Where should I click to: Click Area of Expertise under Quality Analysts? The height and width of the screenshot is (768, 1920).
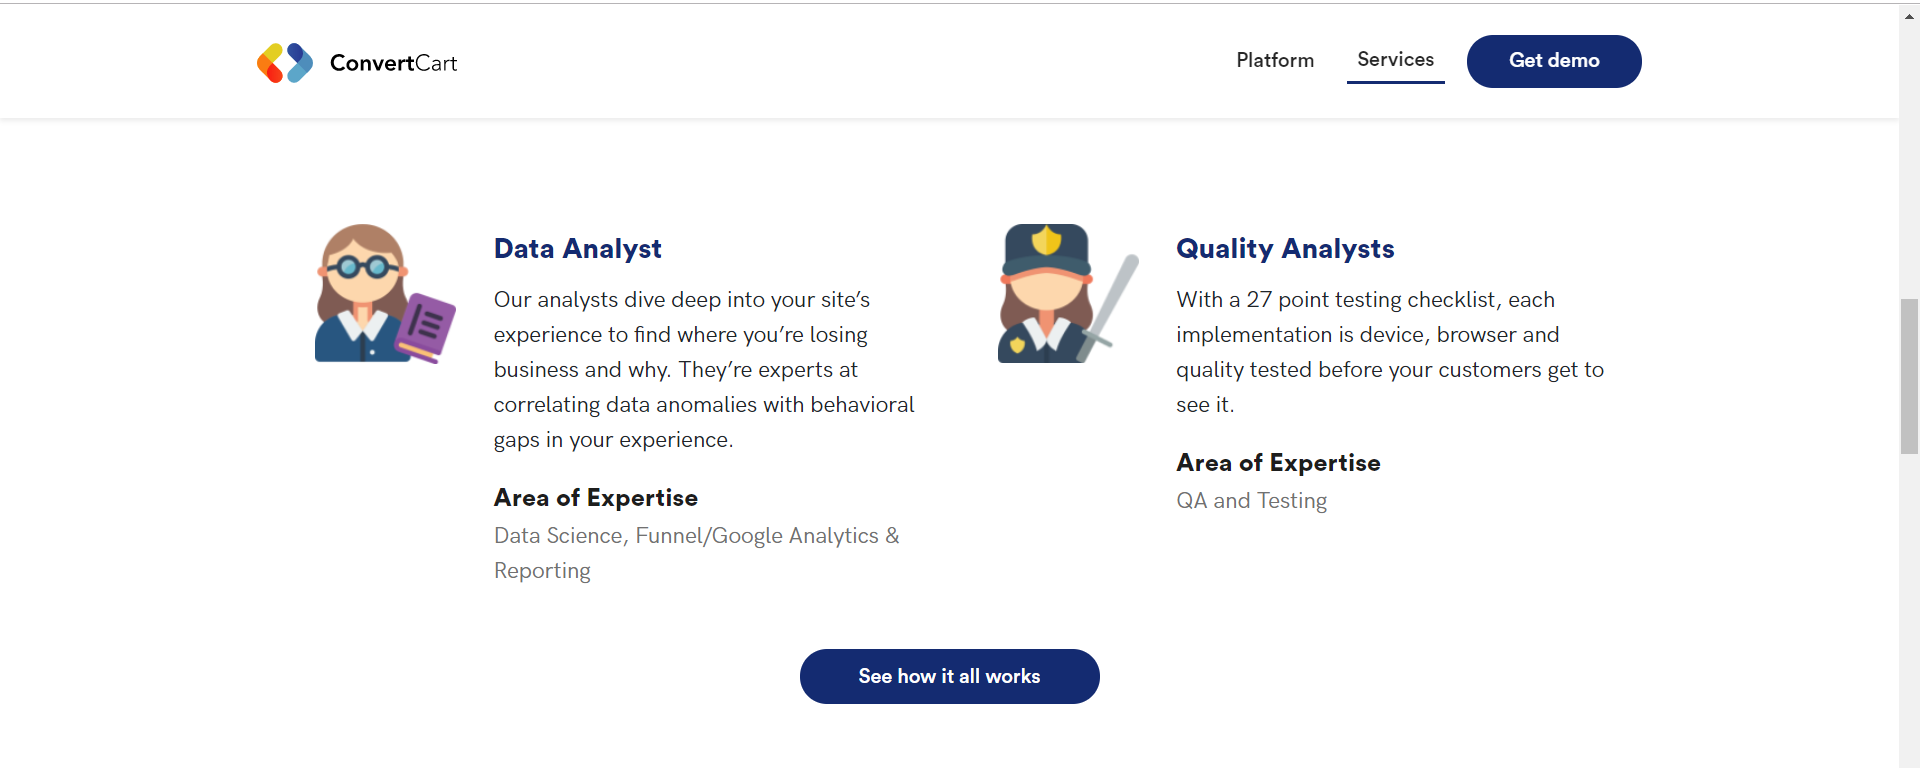click(1278, 463)
